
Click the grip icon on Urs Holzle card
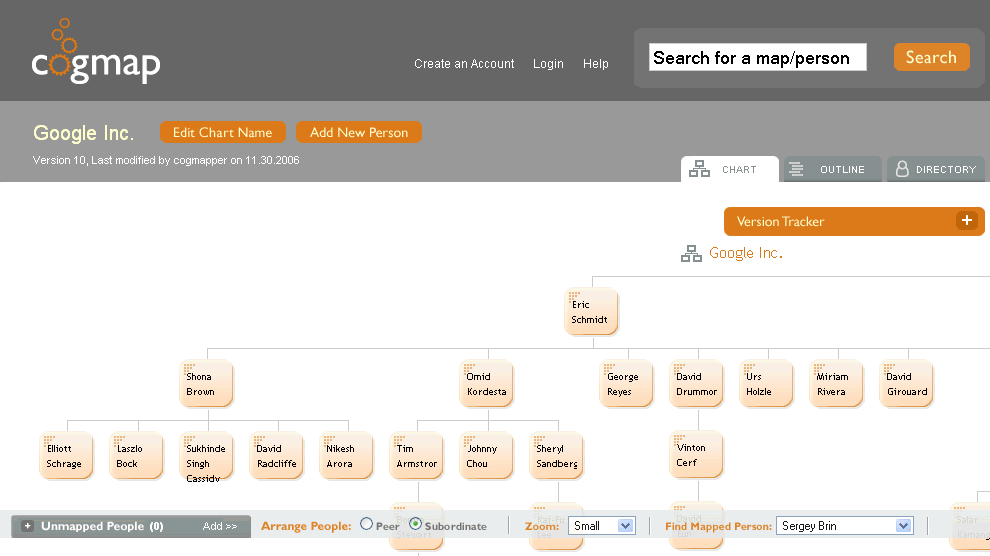tap(750, 368)
